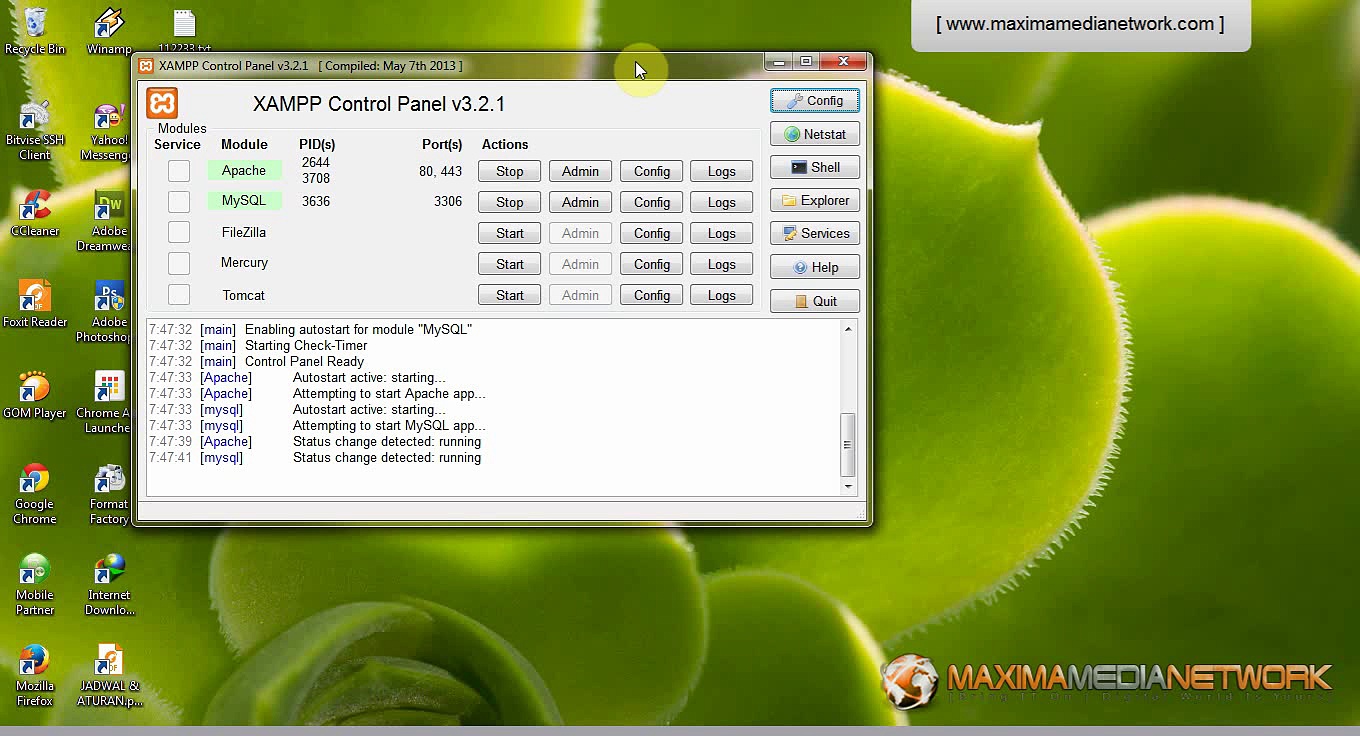Image resolution: width=1360 pixels, height=736 pixels.
Task: Click the Apache ports value 80, 443
Action: [440, 171]
